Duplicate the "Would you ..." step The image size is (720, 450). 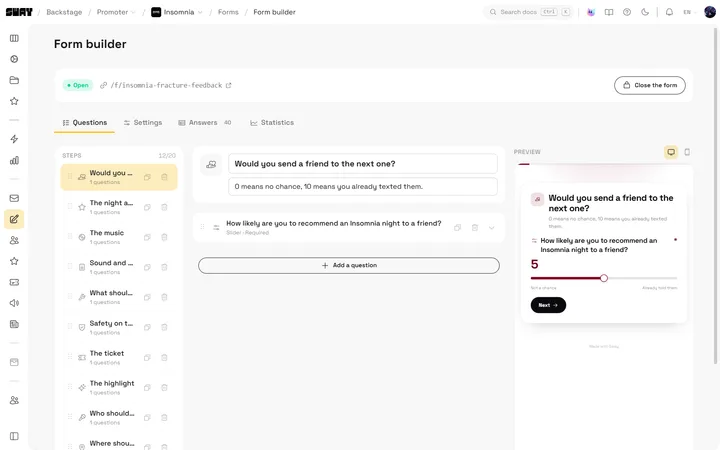coord(147,177)
